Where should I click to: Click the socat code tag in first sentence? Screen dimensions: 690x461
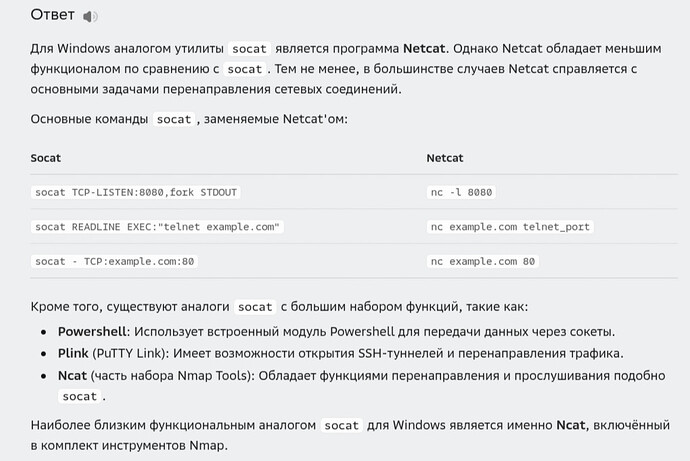point(255,48)
